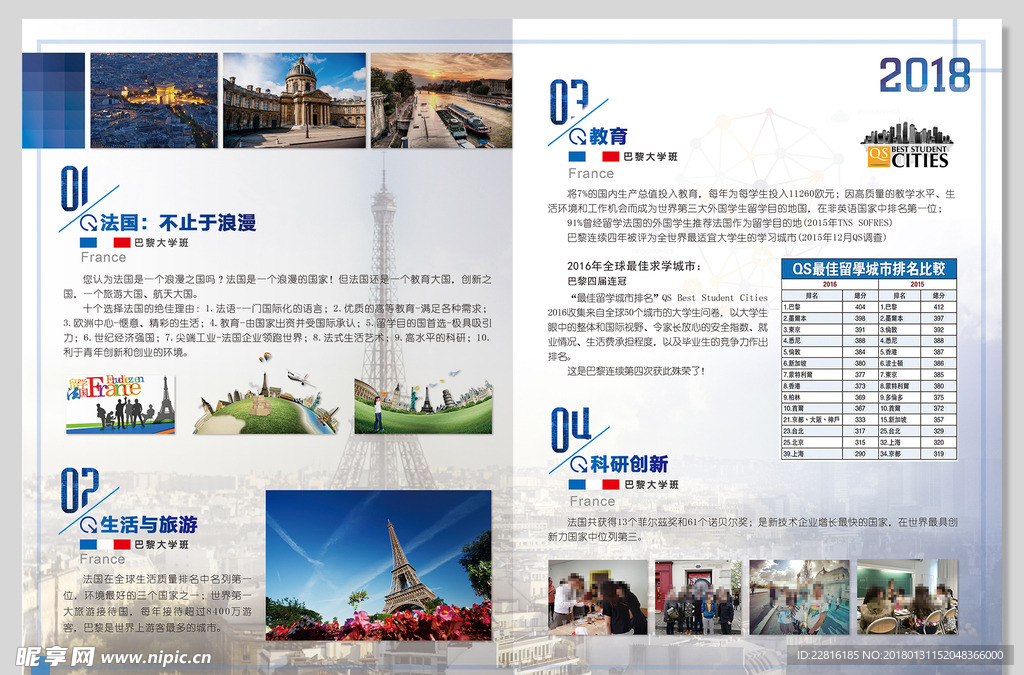
Task: Click table cell 9.柏林
Action: (812, 397)
